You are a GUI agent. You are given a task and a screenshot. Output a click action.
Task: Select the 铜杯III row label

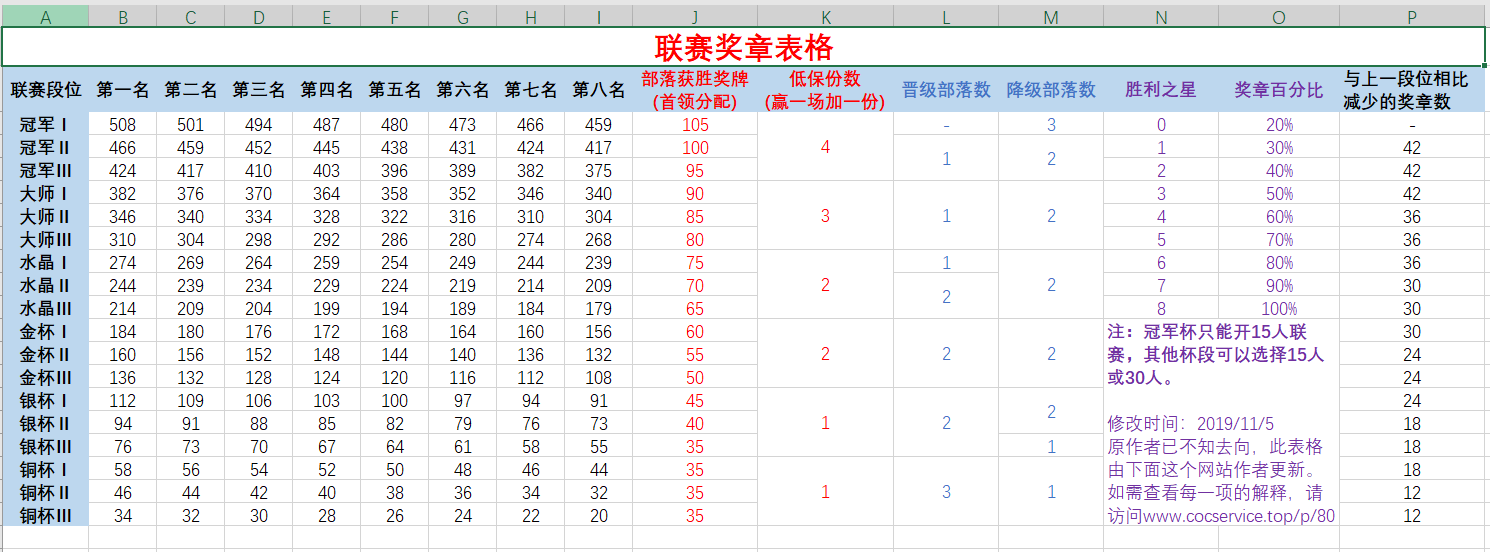(x=45, y=516)
